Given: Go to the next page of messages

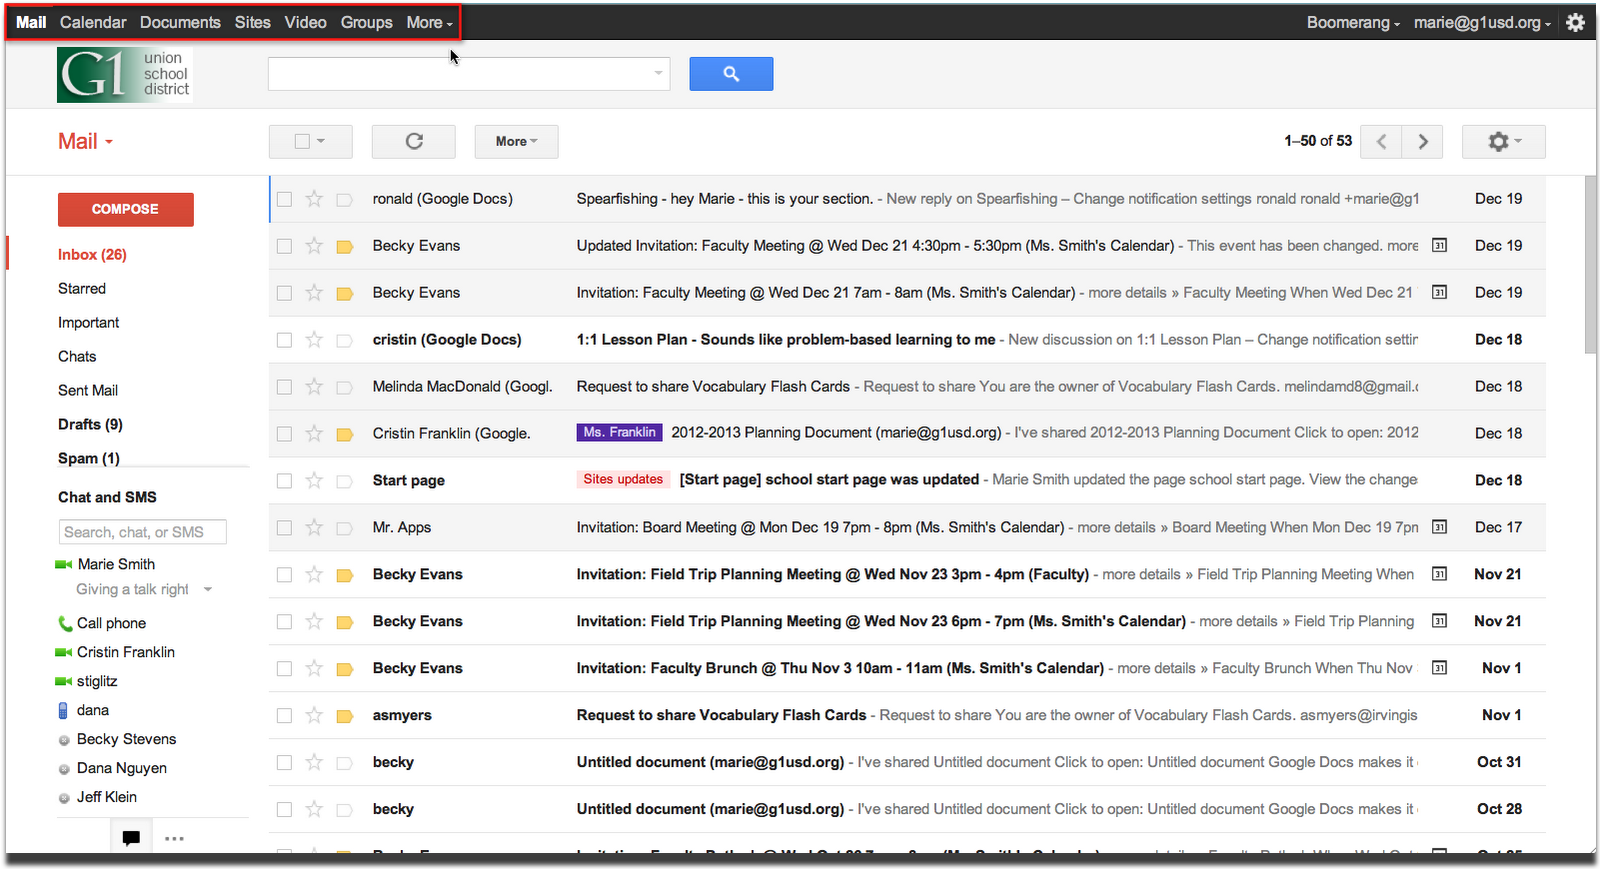Looking at the screenshot, I should 1423,142.
